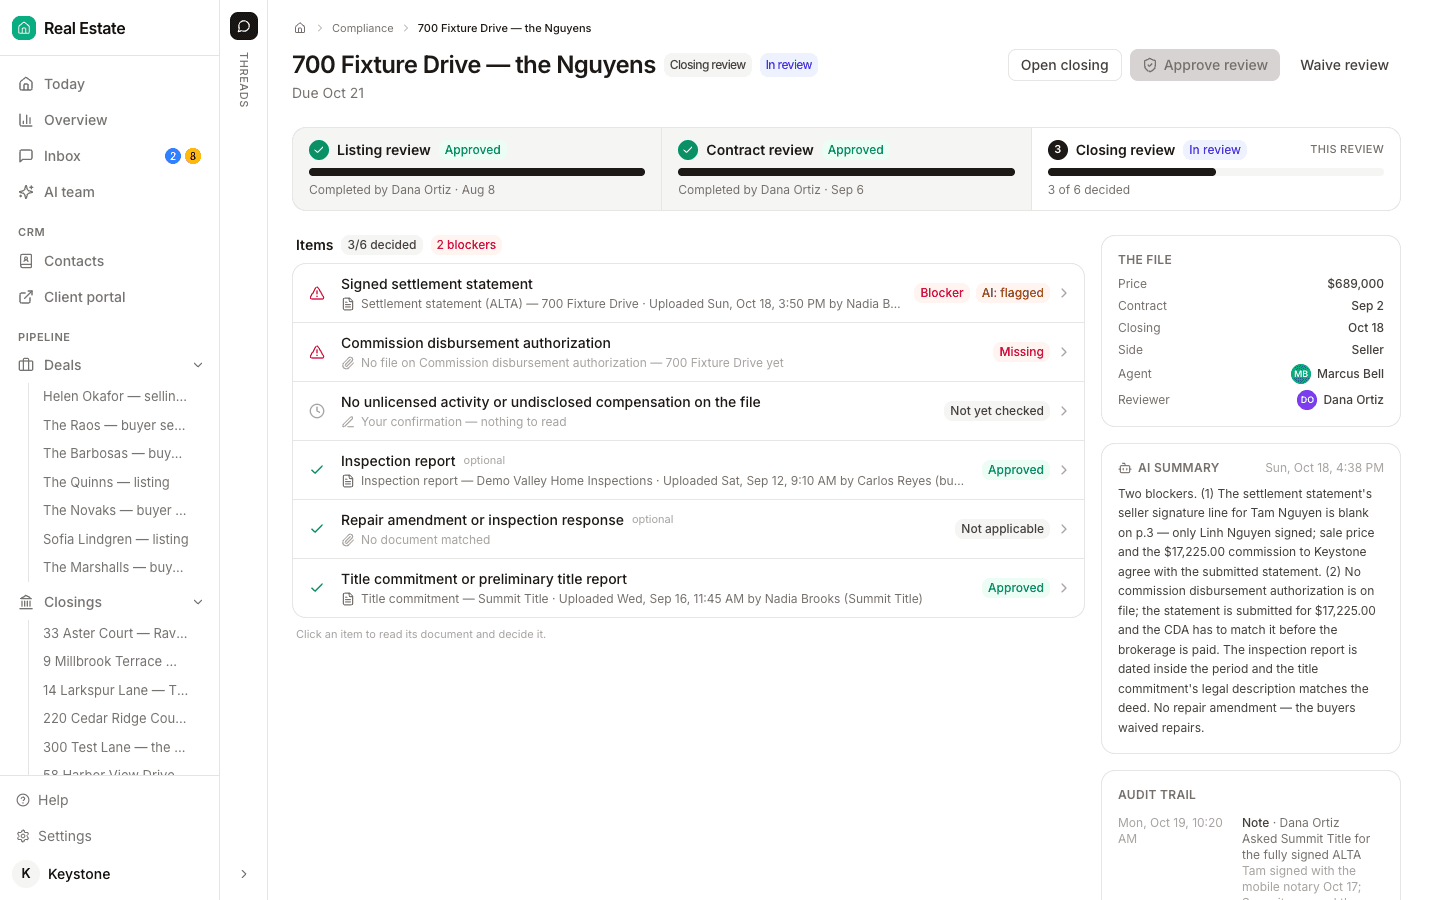The height and width of the screenshot is (900, 1440).
Task: Expand the sidebar arrow next to Keystone
Action: (x=244, y=874)
